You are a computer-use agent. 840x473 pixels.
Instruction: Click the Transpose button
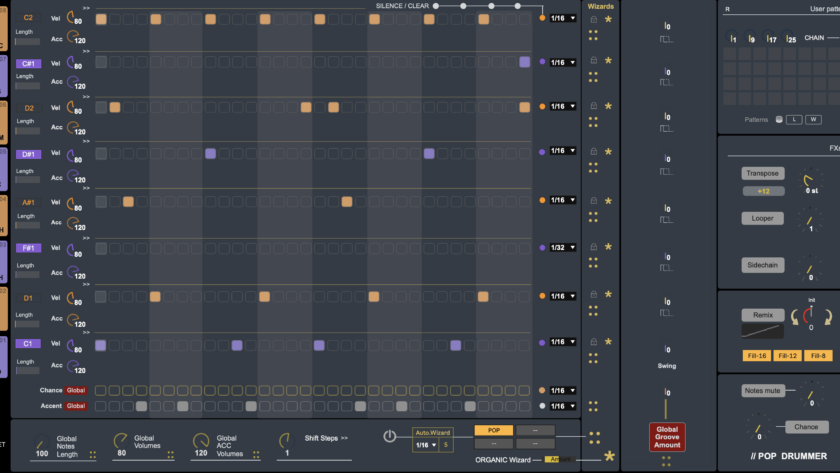click(763, 173)
